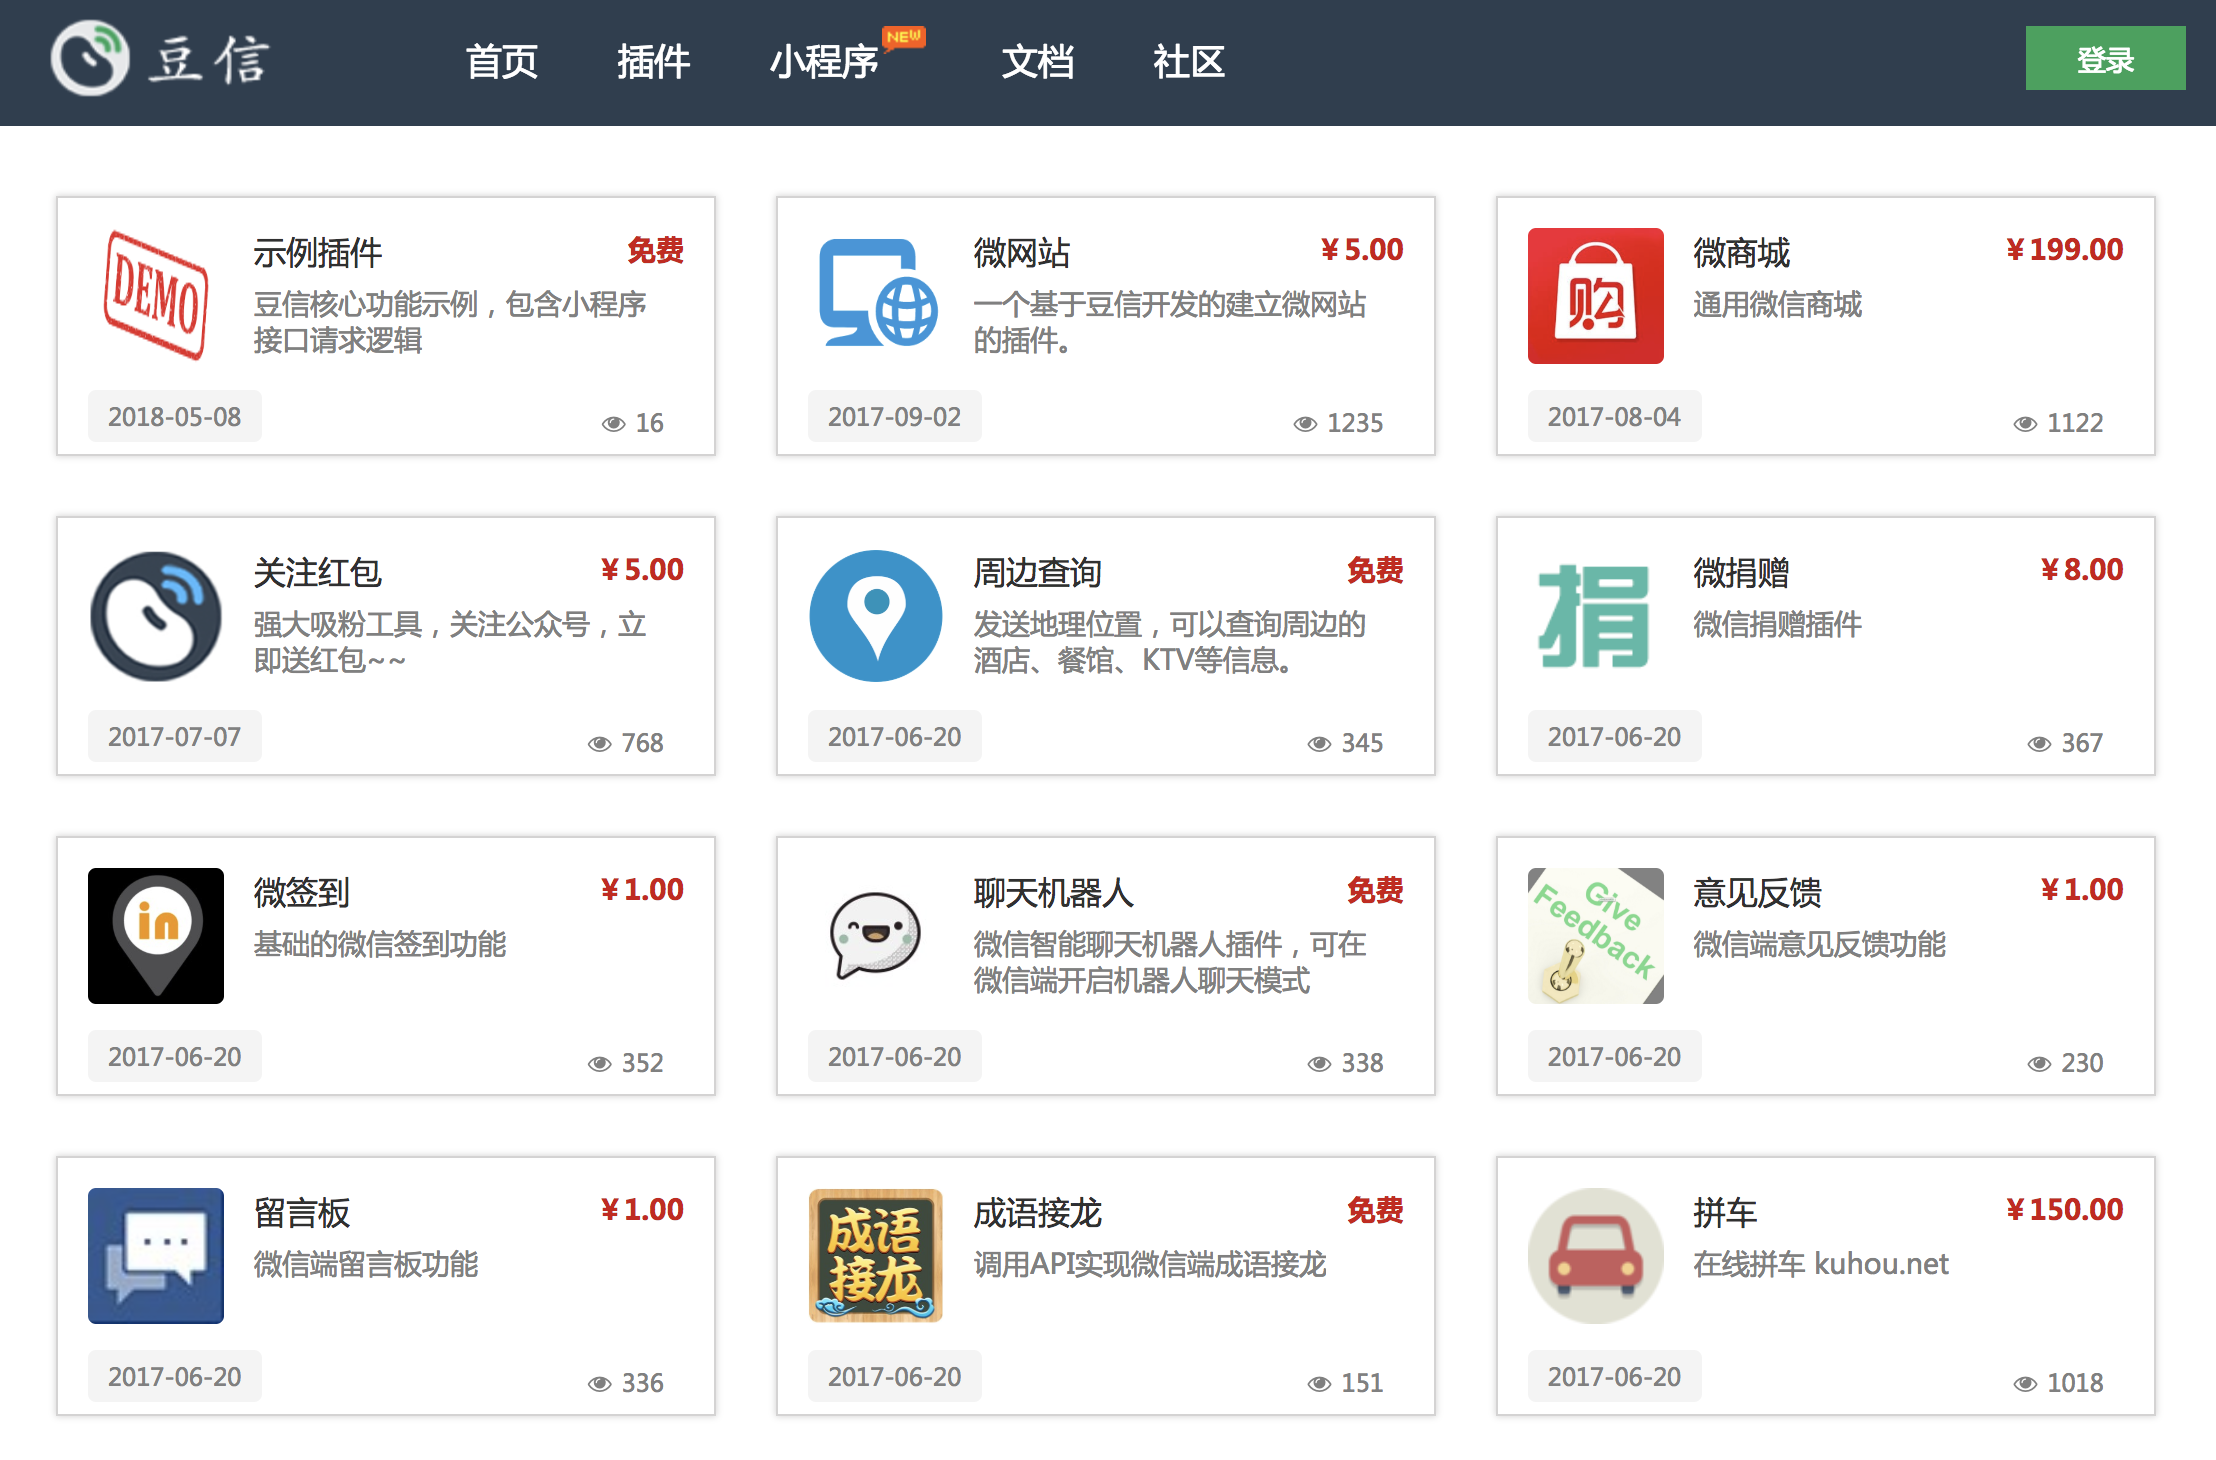
Task: Click the 豆信 logo in header
Action: tap(160, 60)
